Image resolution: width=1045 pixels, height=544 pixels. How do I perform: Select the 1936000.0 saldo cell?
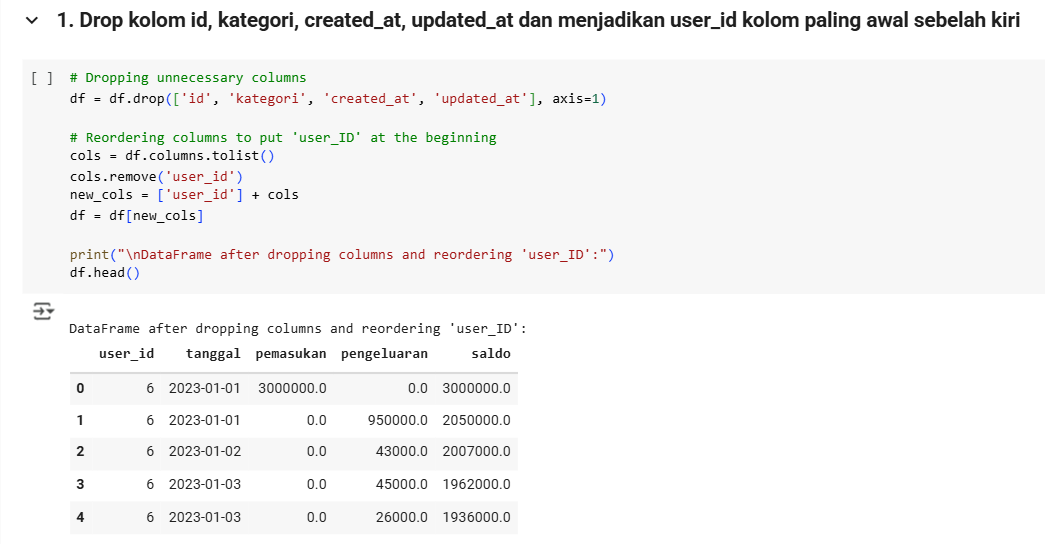[x=476, y=517]
